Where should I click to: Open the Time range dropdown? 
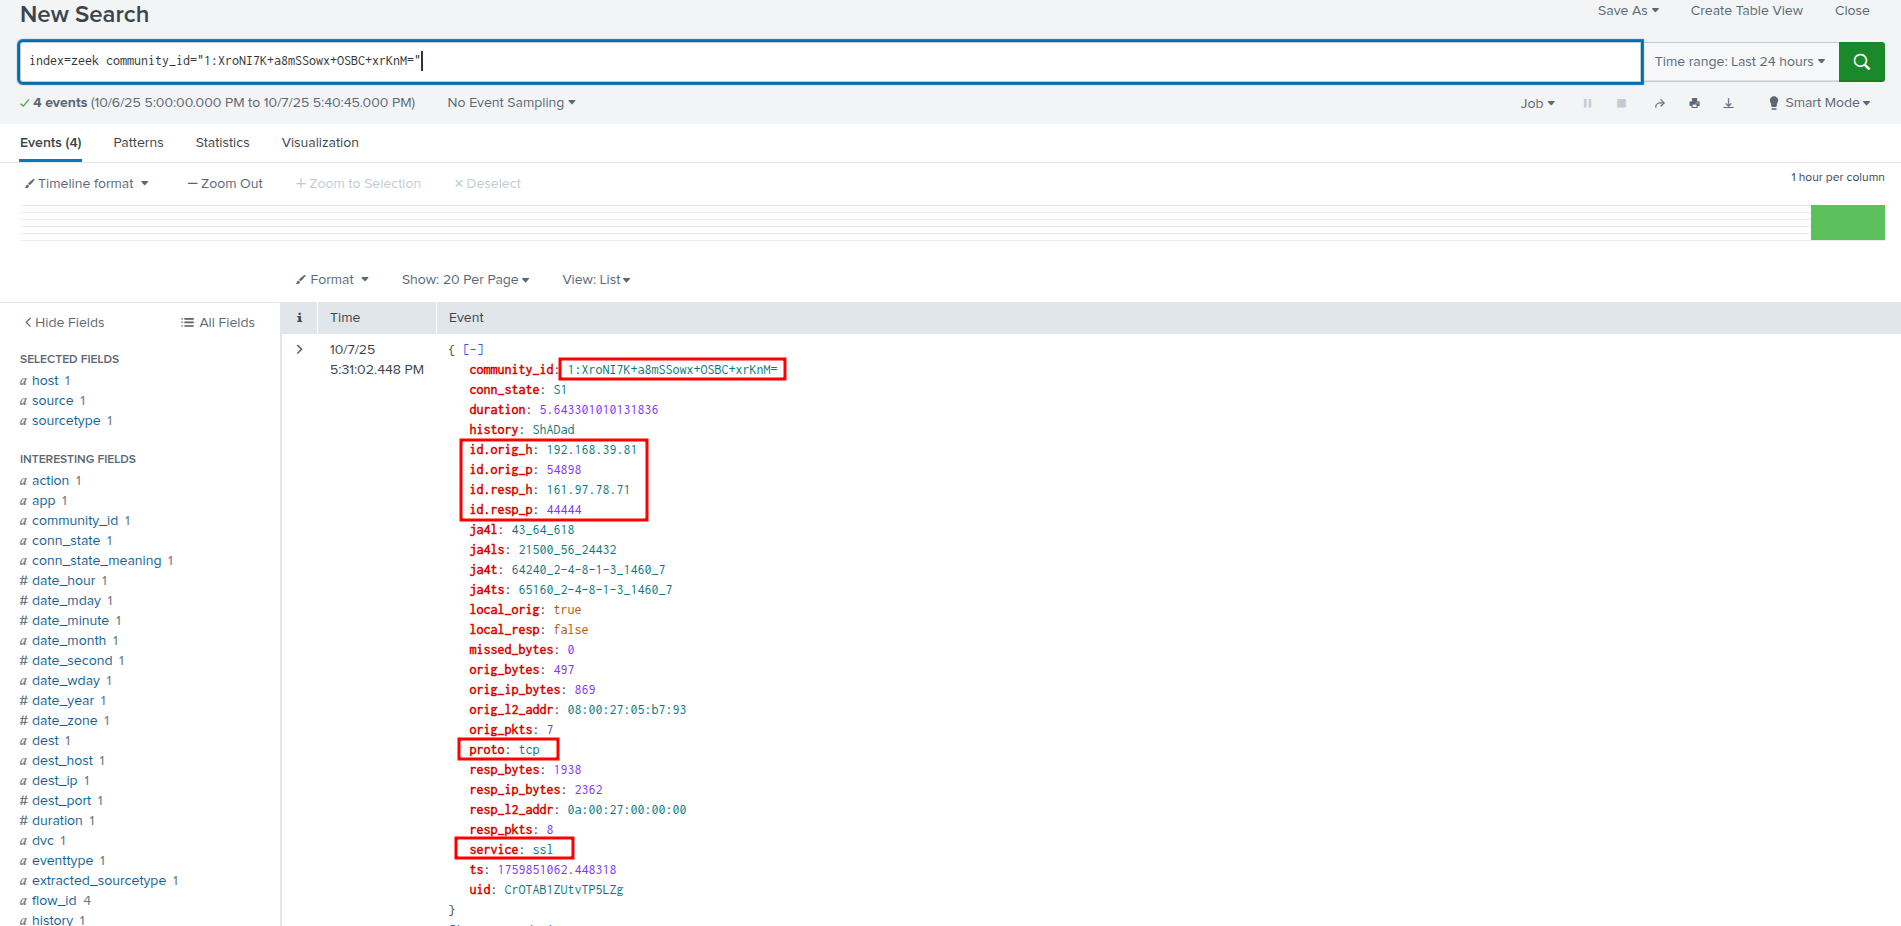pyautogui.click(x=1739, y=62)
